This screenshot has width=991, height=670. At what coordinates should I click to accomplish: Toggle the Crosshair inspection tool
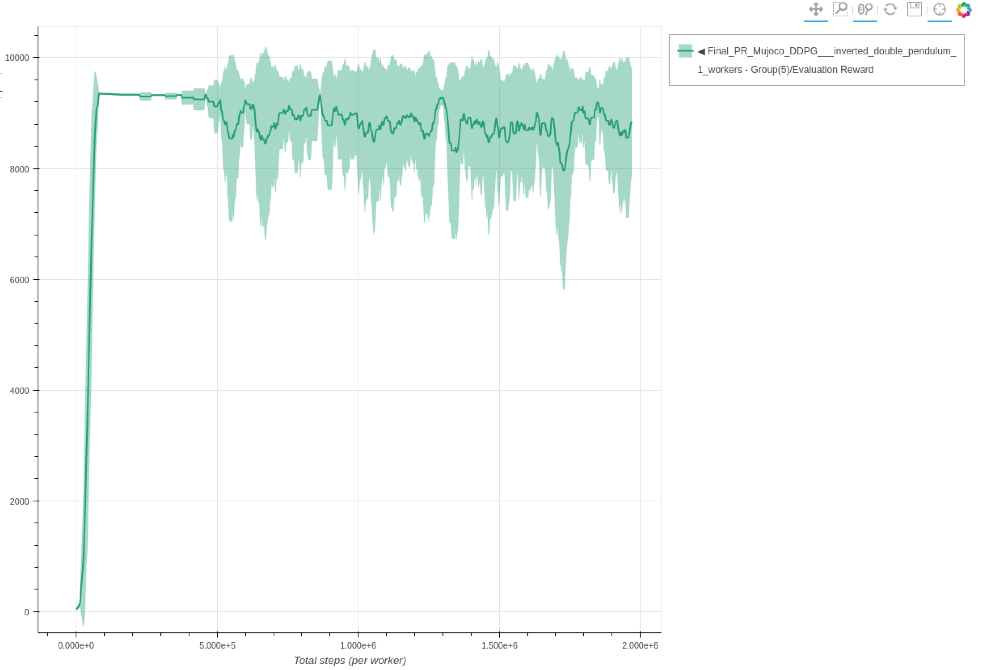coord(939,9)
